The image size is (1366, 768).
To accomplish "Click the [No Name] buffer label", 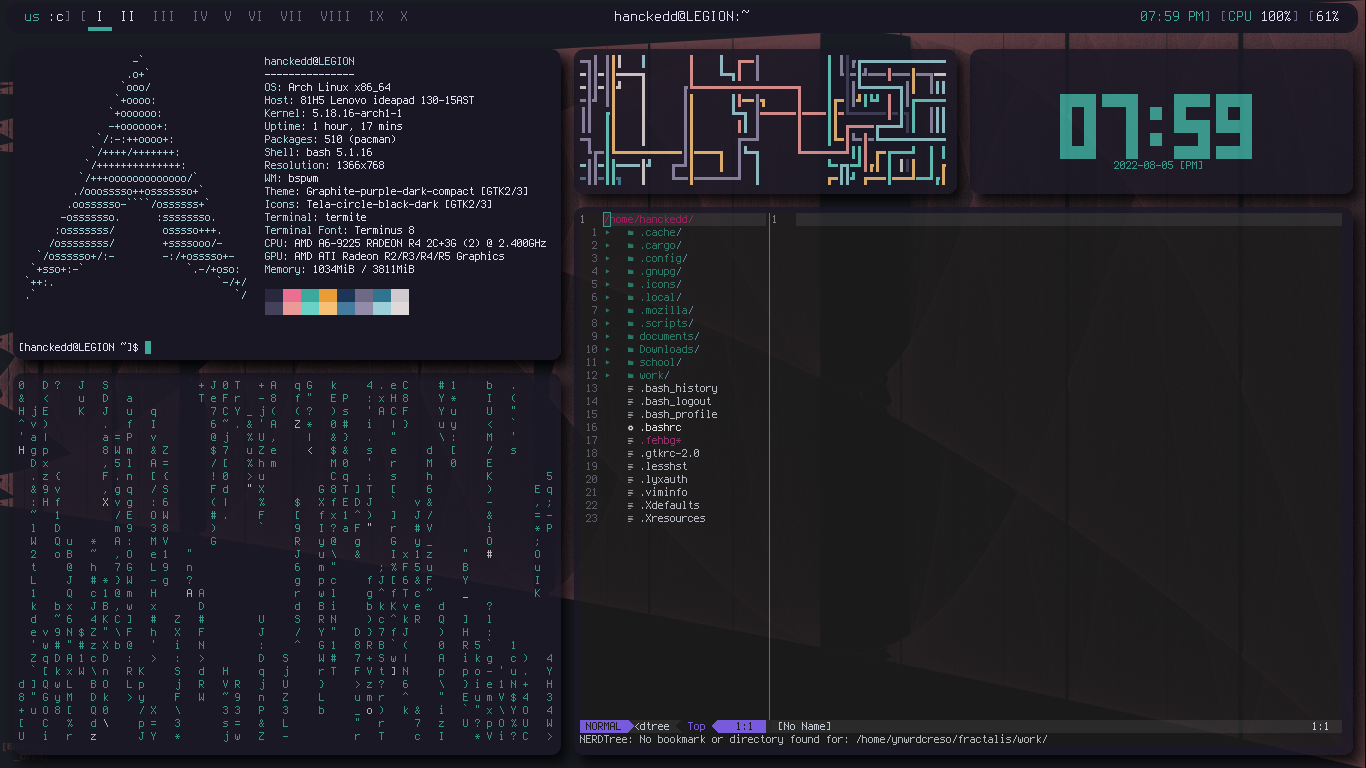I will 806,726.
